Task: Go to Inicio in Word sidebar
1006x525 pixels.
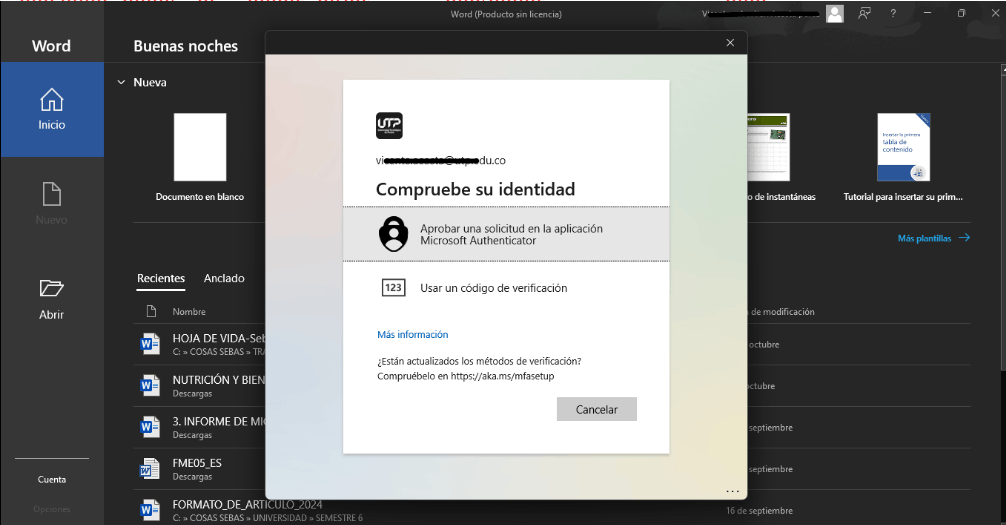Action: 52,109
